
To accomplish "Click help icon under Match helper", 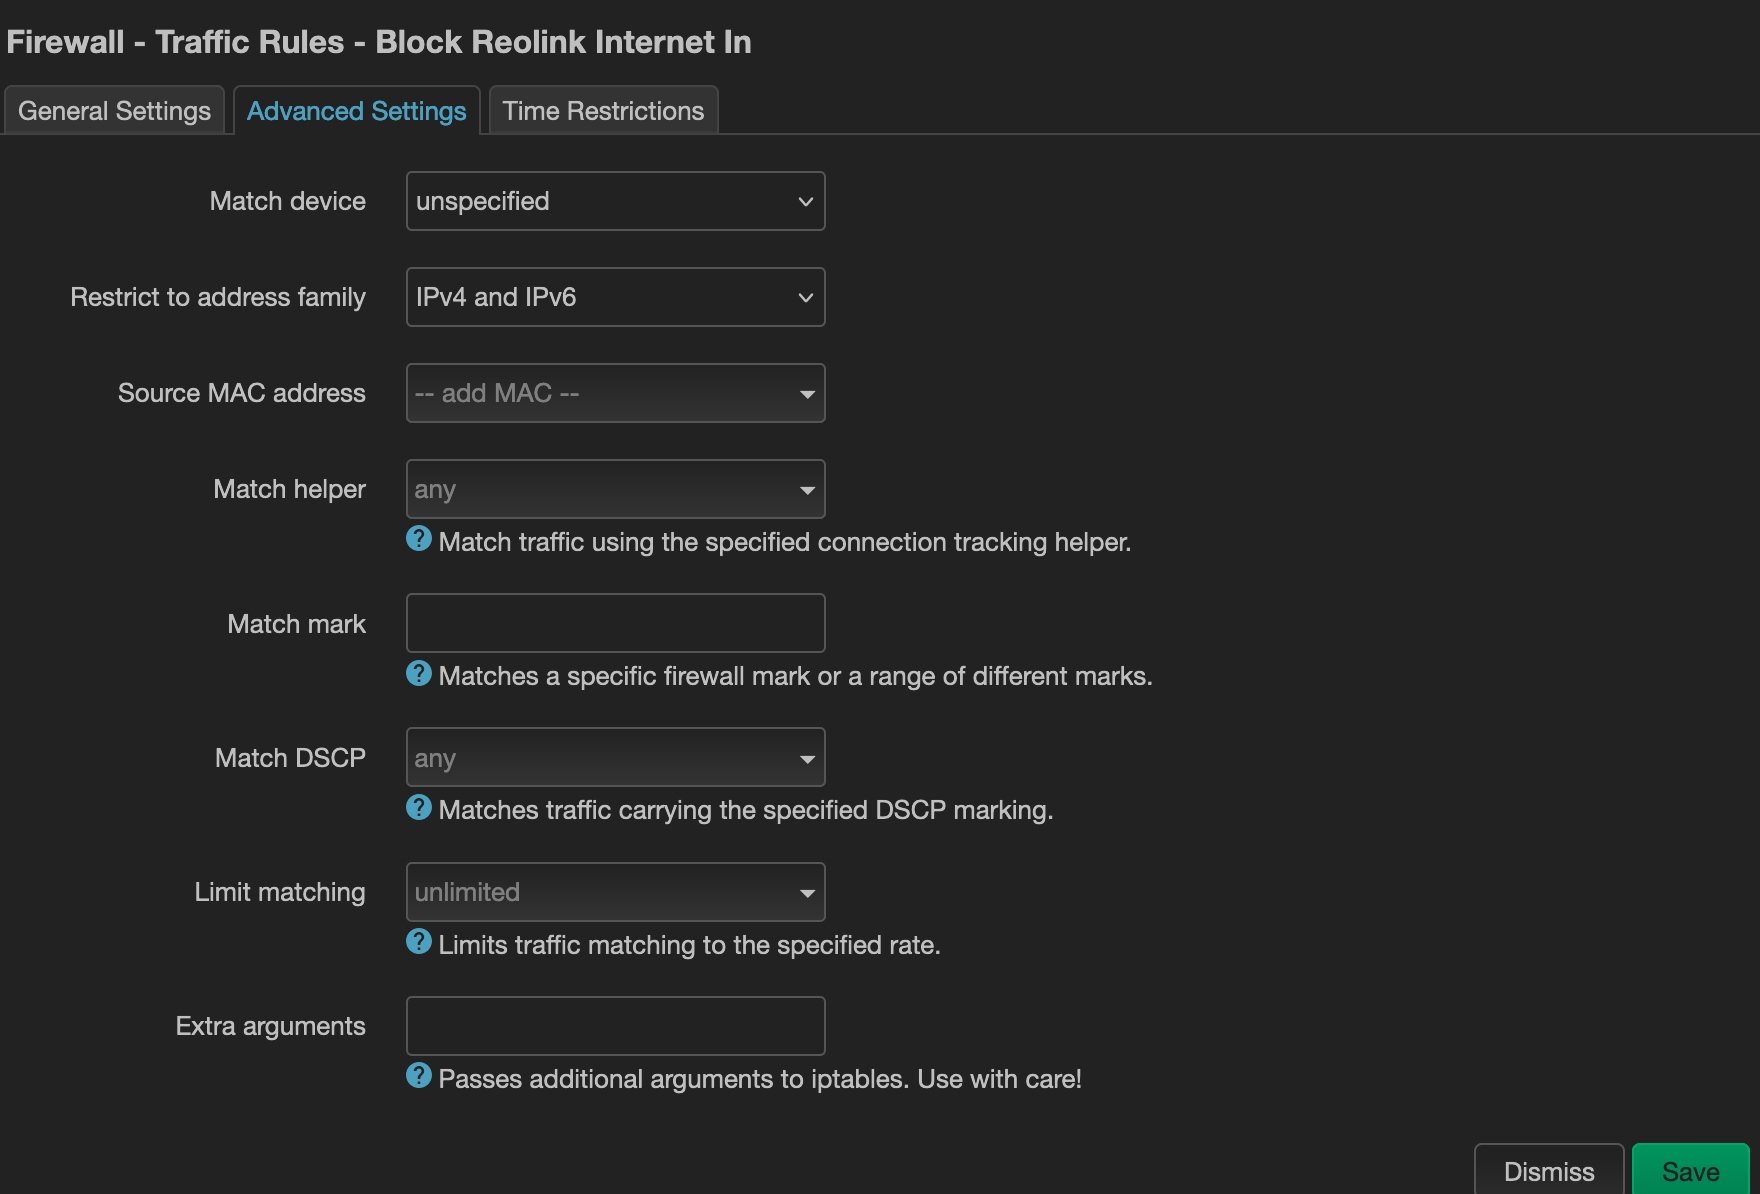I will [x=419, y=539].
